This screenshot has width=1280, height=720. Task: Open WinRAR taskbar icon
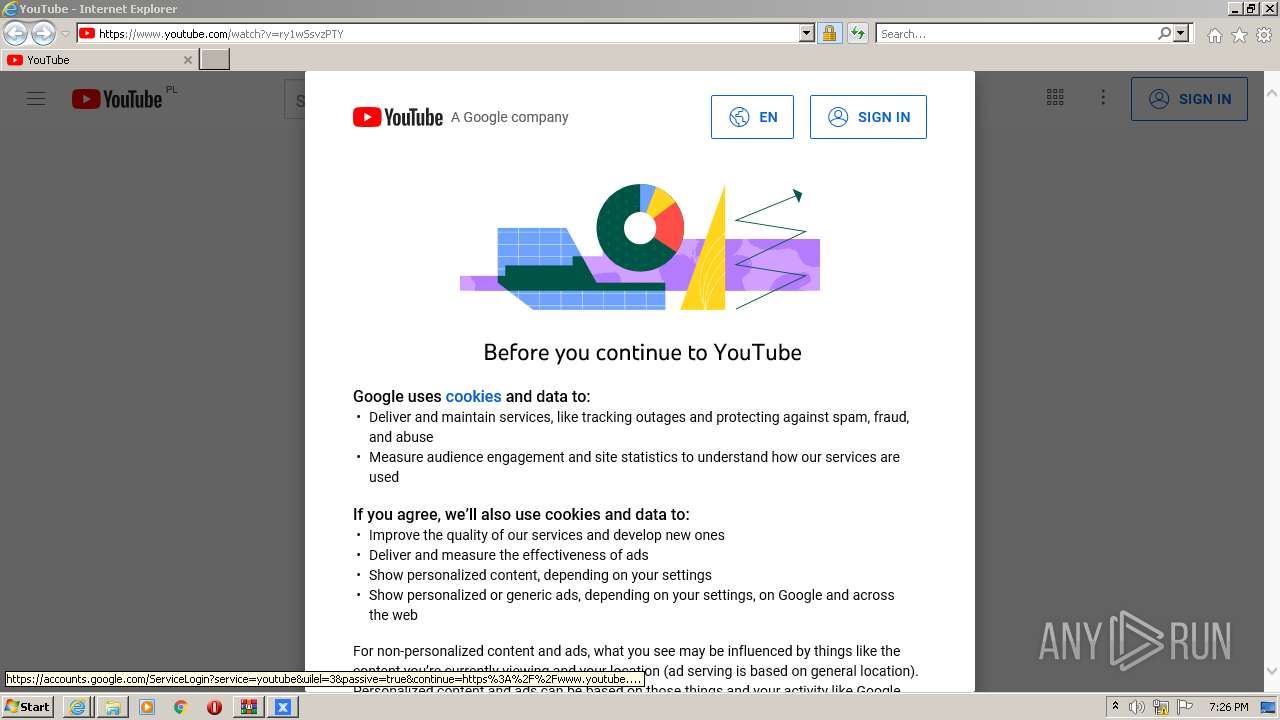pyautogui.click(x=248, y=707)
